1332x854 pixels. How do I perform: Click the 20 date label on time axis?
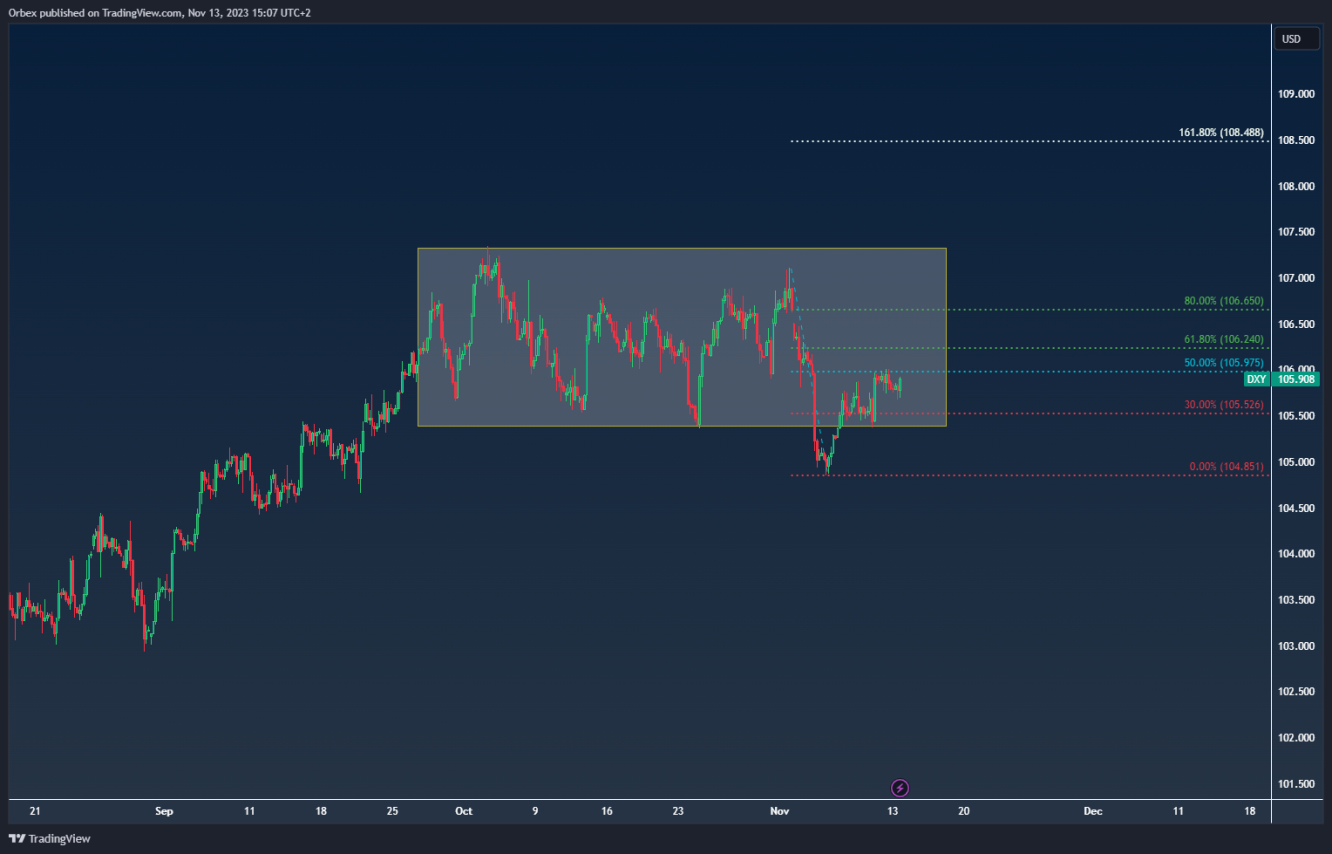click(964, 811)
